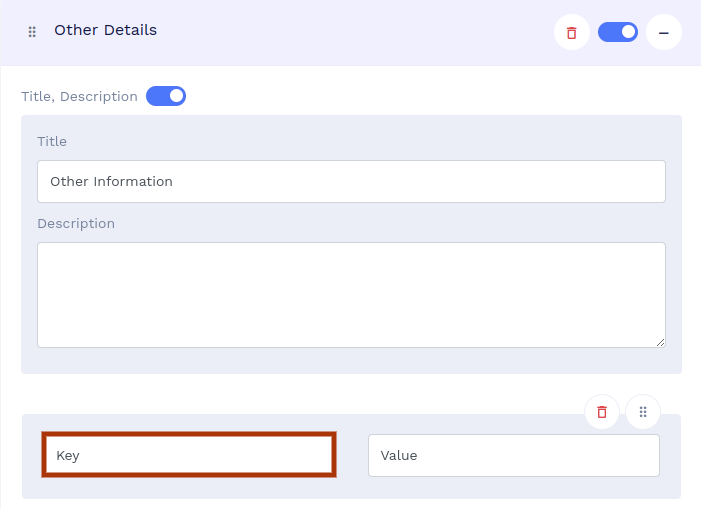Viewport: 701px width, 509px height.
Task: Turn off the Title, Description toggle
Action: tap(166, 96)
